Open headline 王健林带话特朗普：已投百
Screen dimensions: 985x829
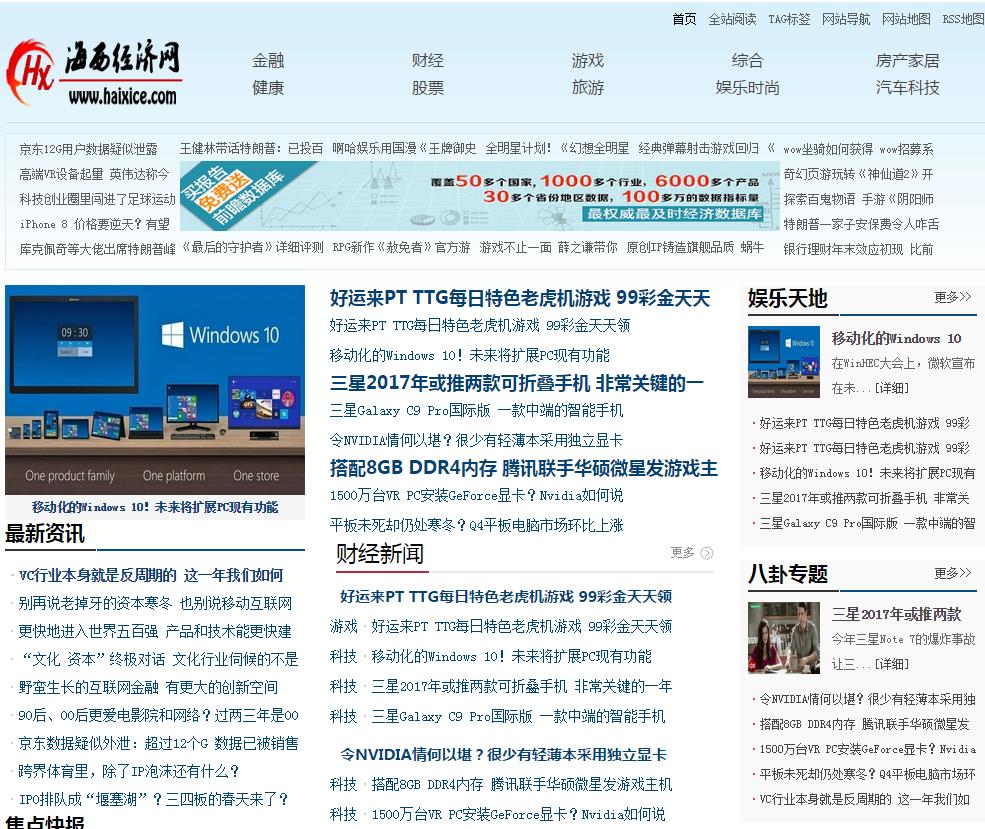click(251, 148)
